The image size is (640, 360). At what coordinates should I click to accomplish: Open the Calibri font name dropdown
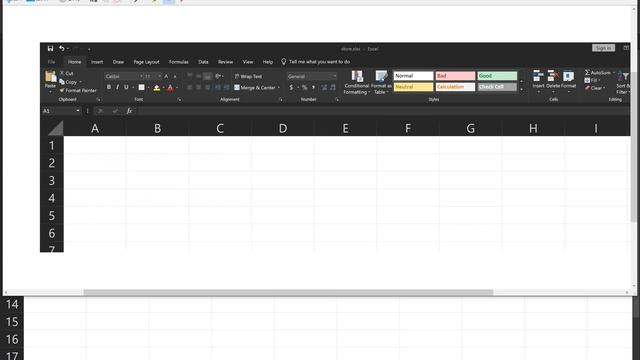click(141, 76)
